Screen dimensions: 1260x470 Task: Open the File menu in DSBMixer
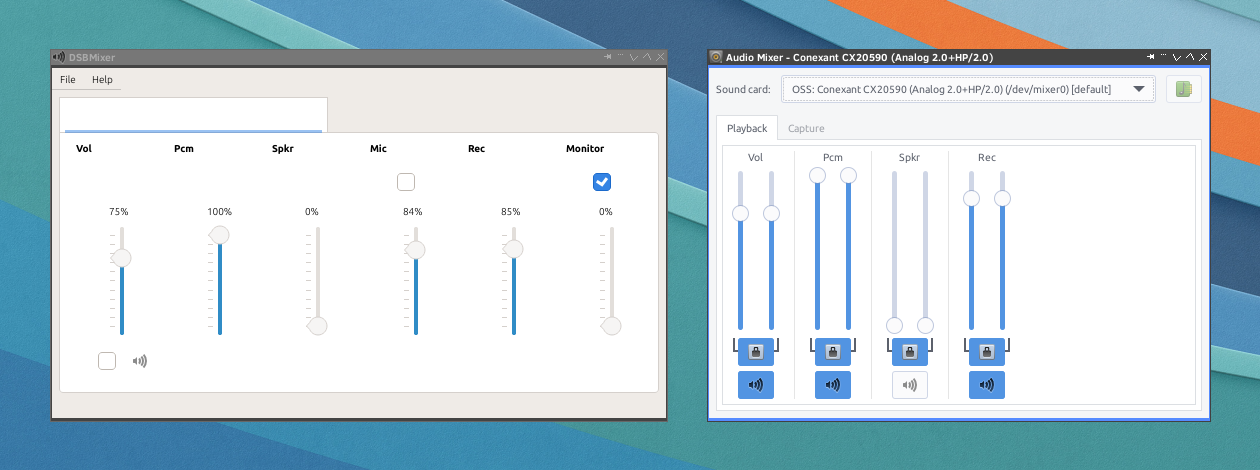[x=68, y=80]
